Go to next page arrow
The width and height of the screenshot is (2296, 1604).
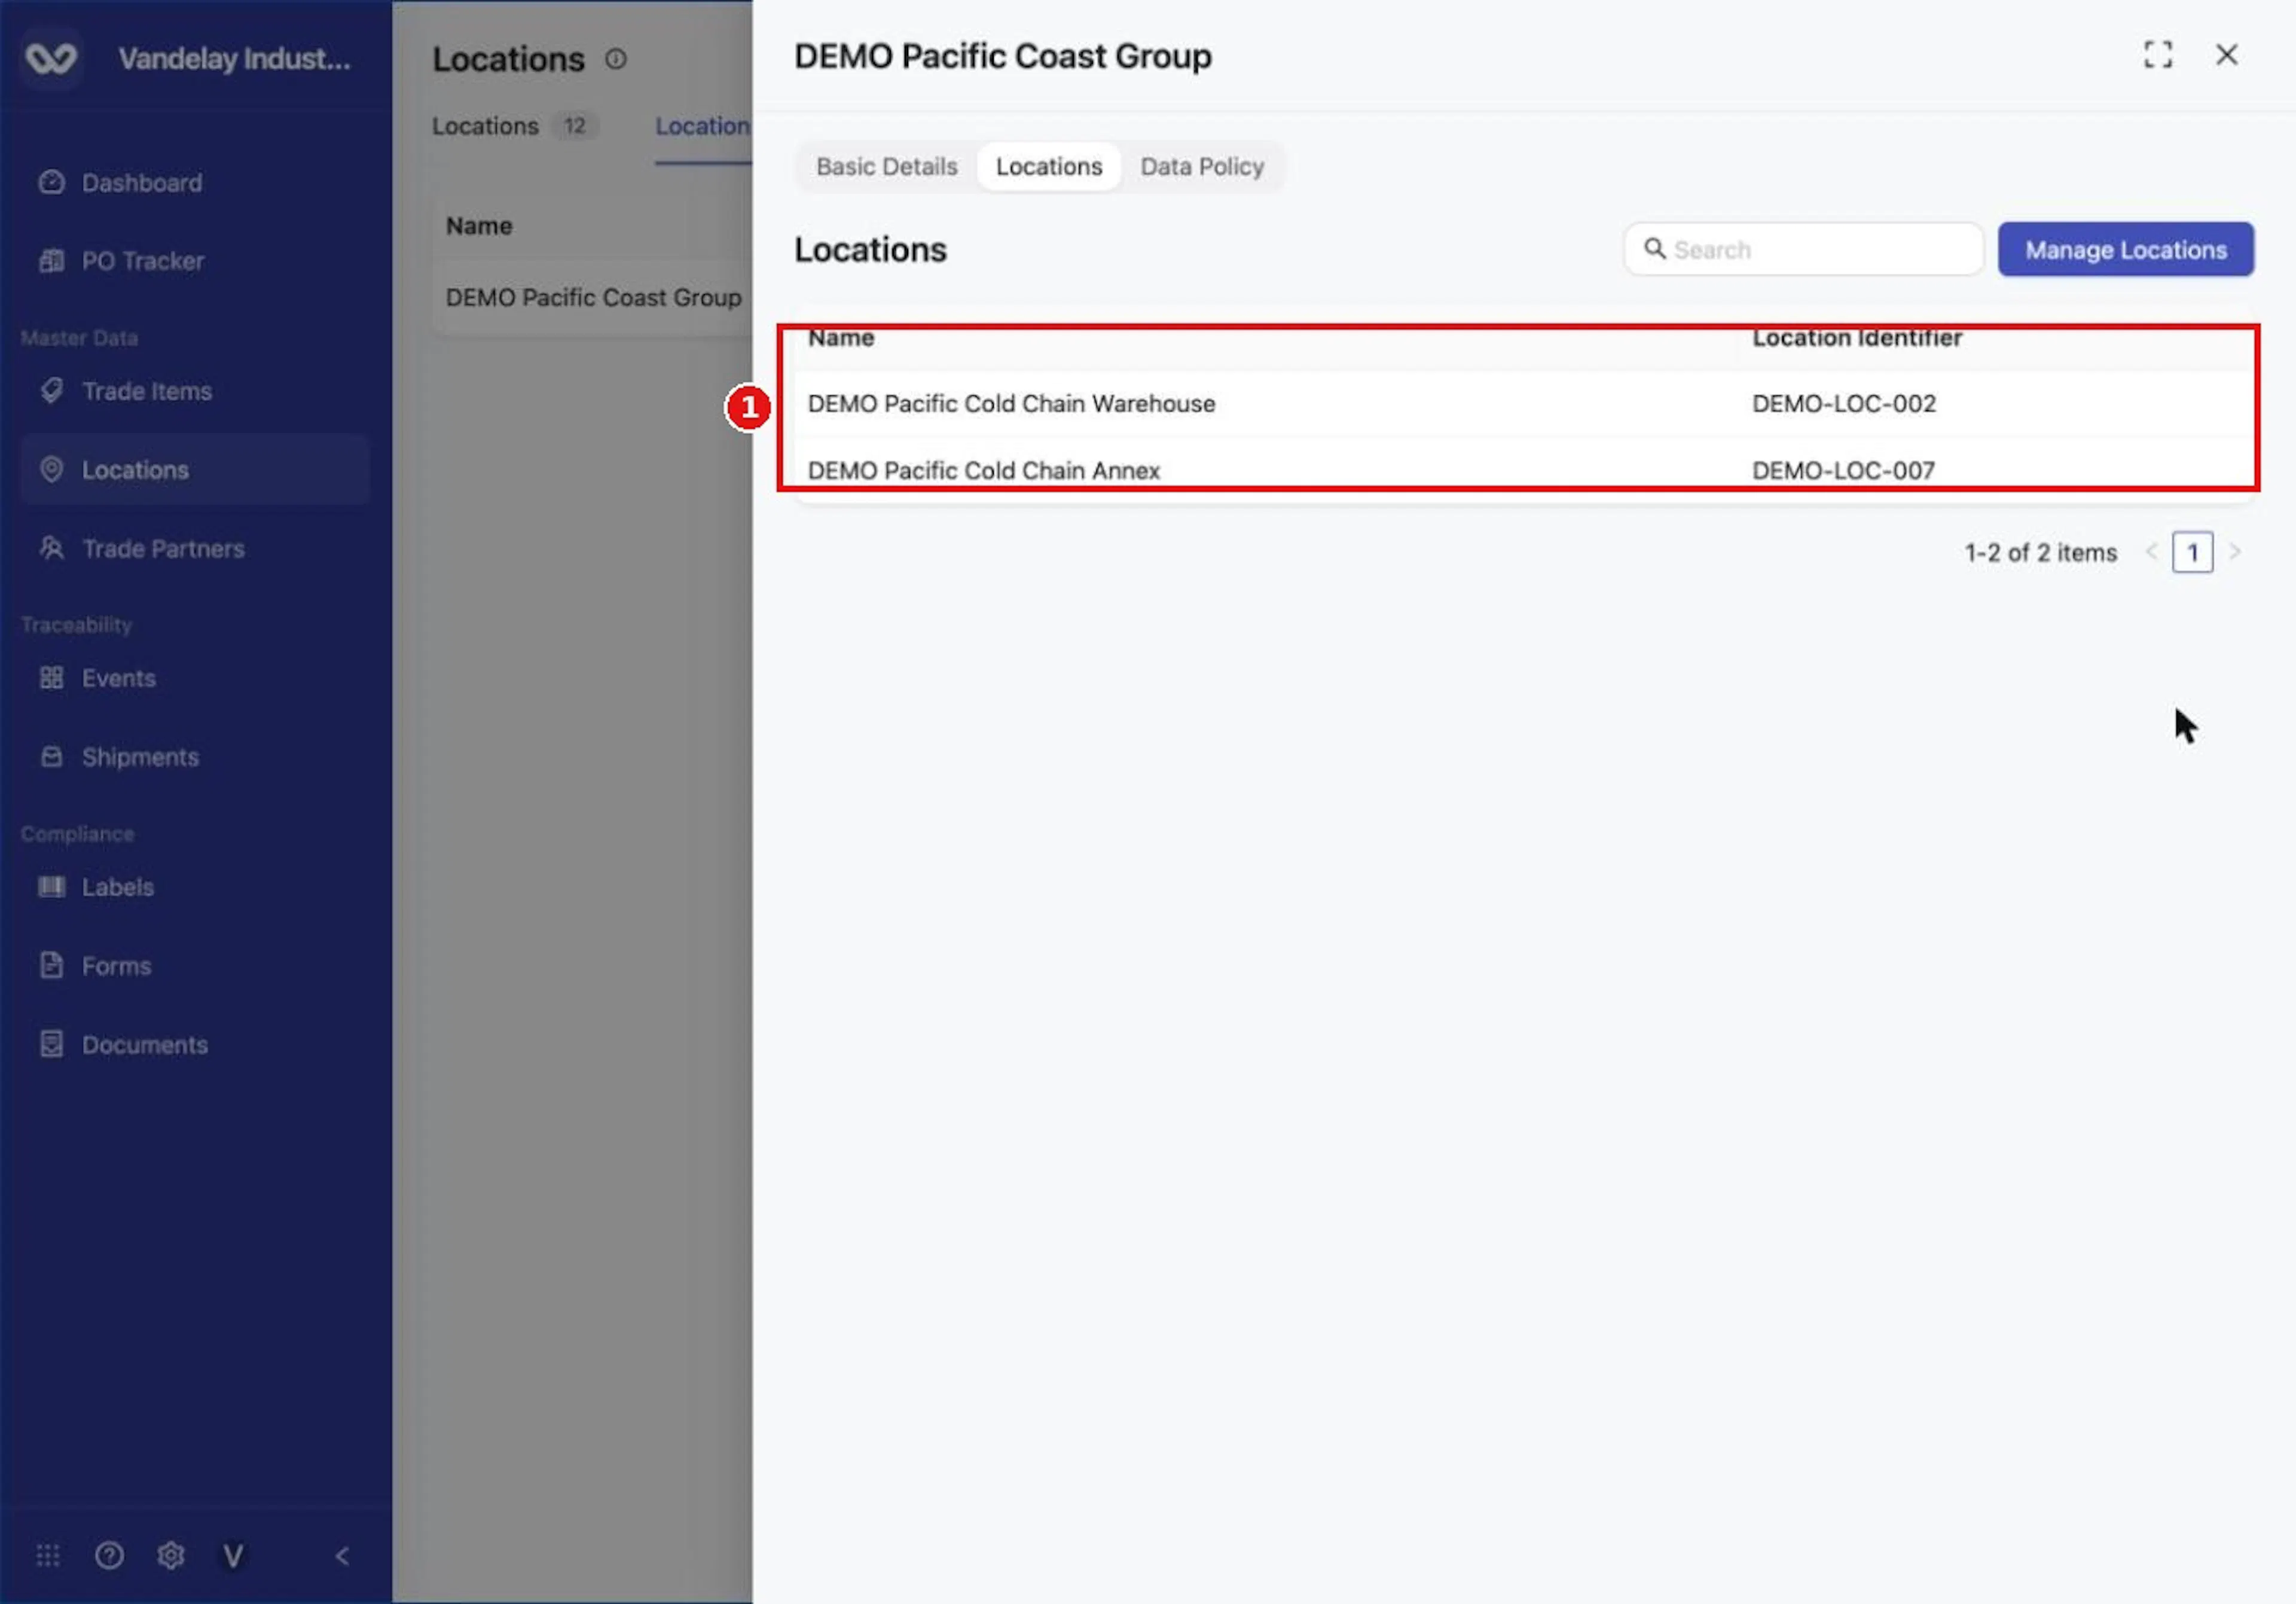[x=2235, y=552]
